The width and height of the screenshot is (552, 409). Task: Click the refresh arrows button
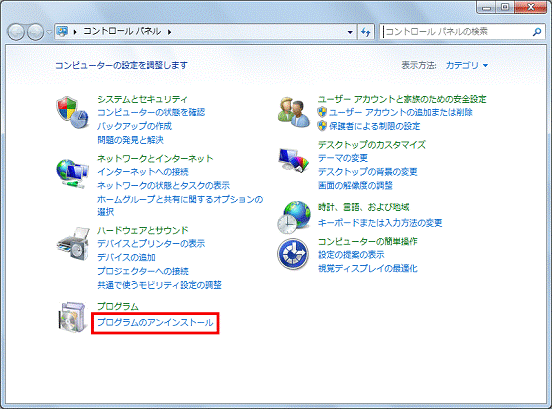(366, 32)
